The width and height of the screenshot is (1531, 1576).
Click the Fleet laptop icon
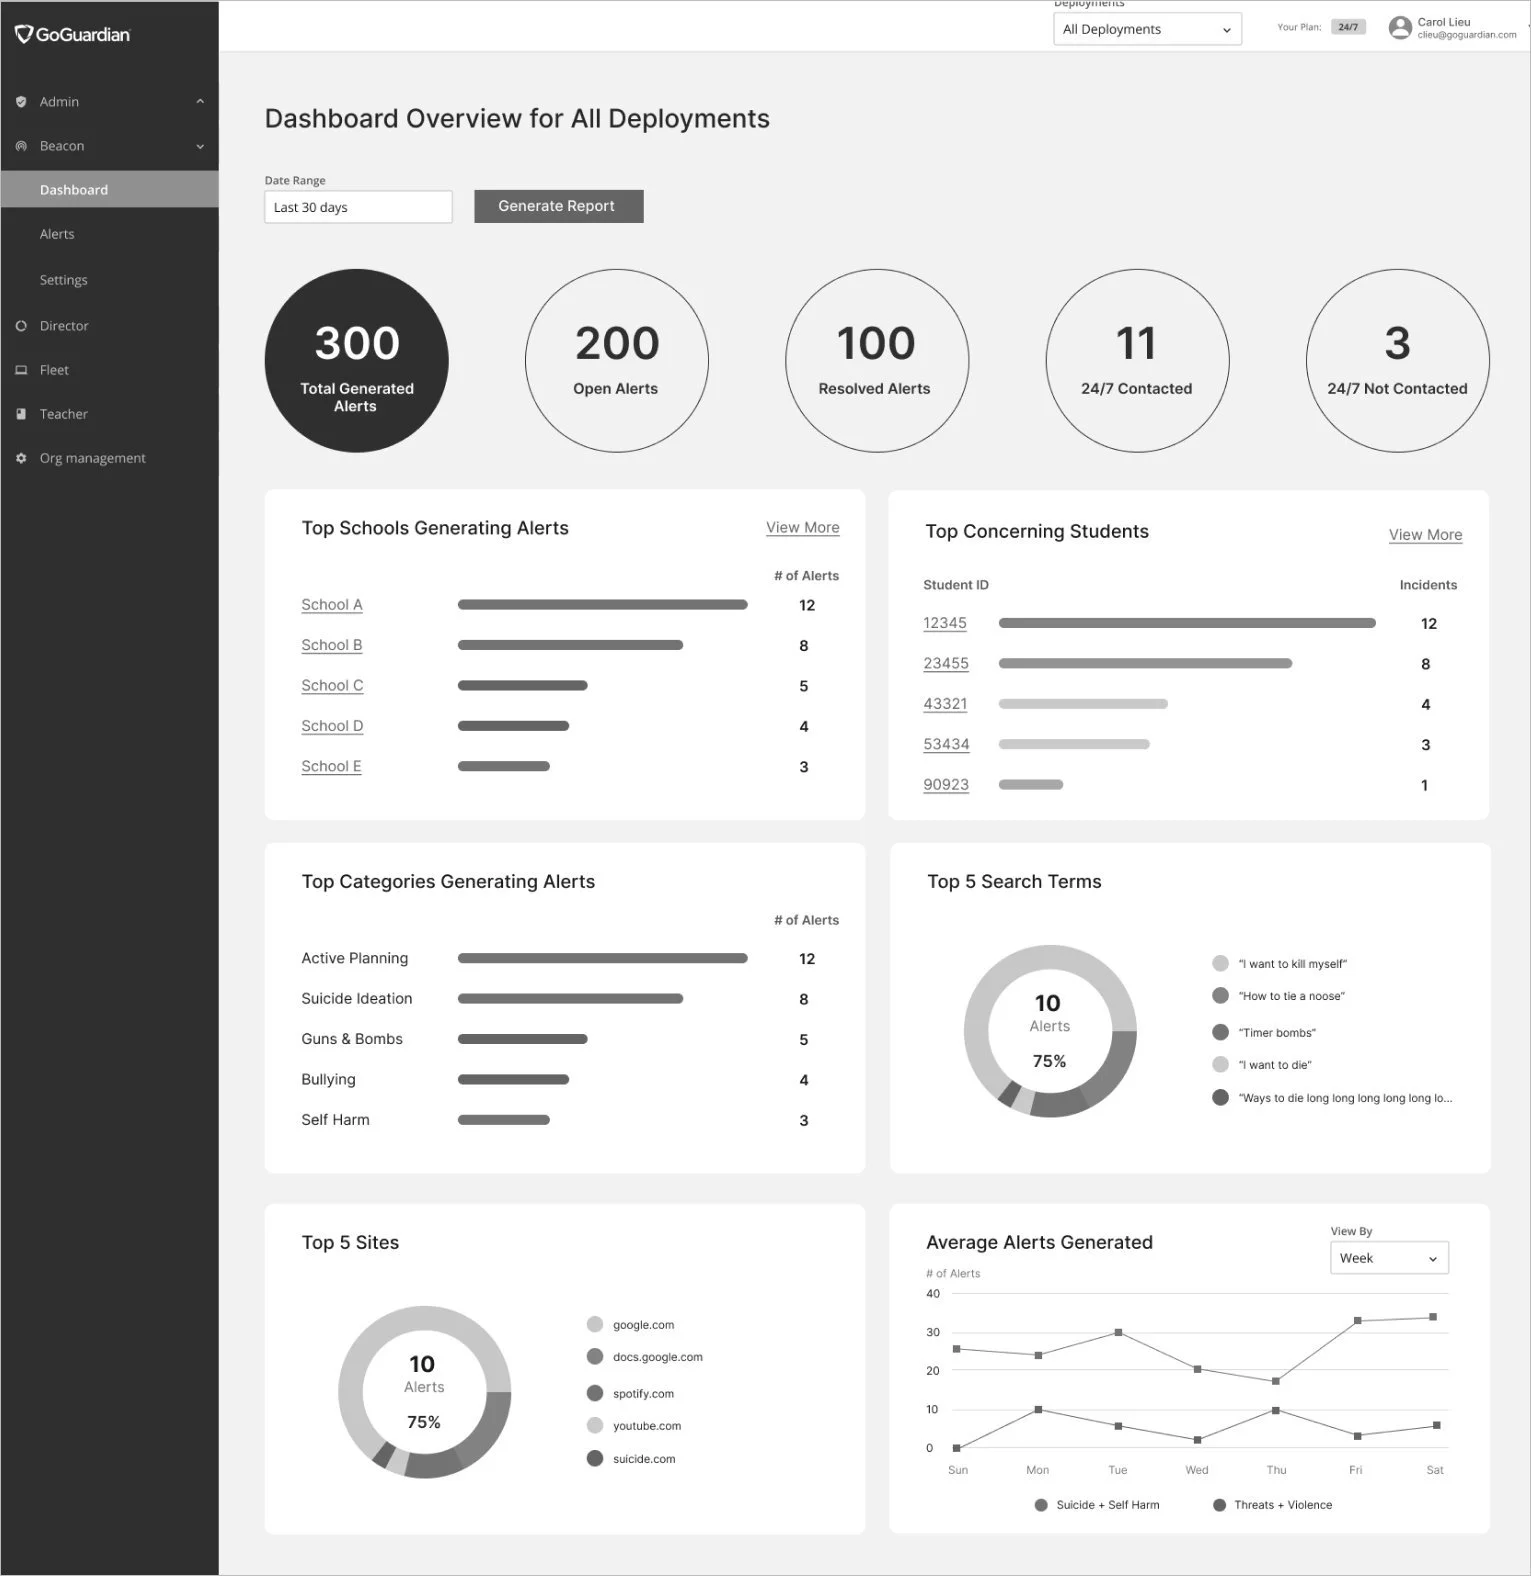[21, 370]
